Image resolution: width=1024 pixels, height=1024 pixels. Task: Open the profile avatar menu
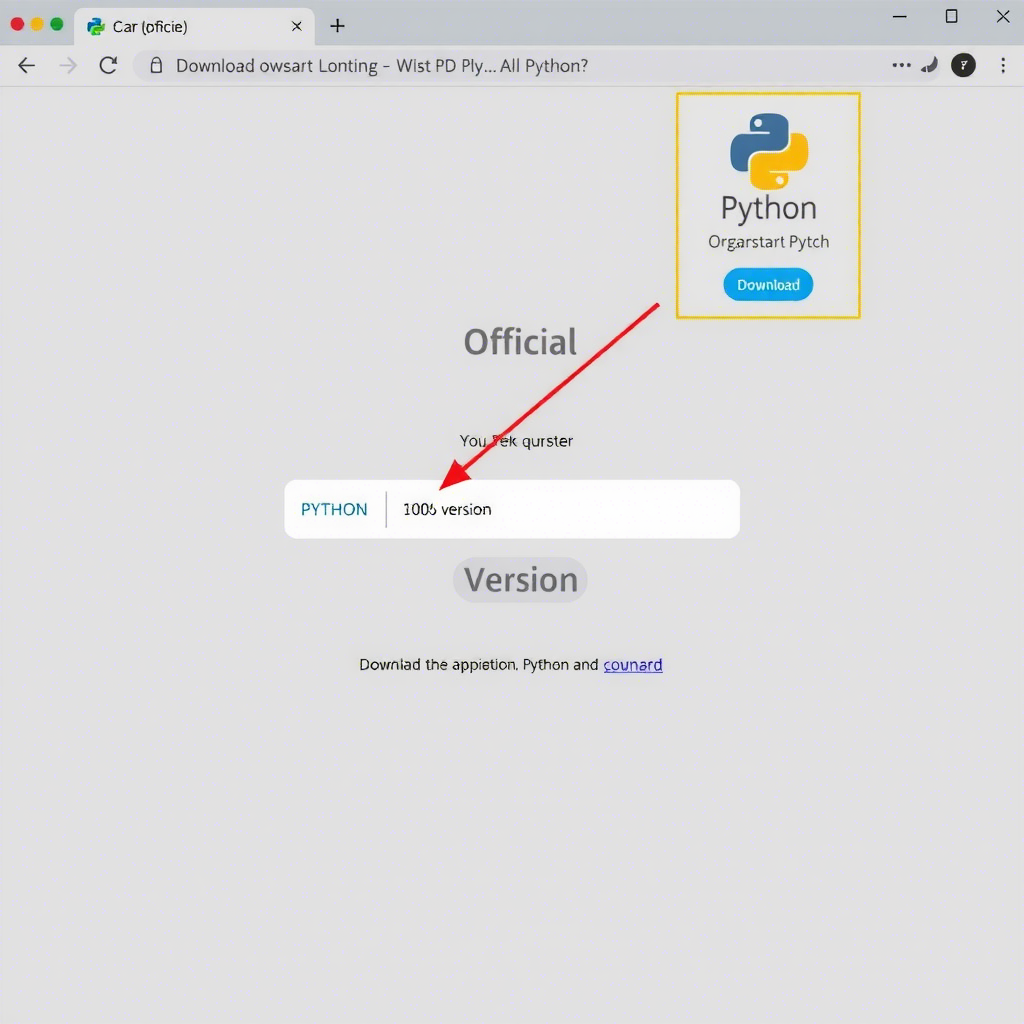(963, 66)
